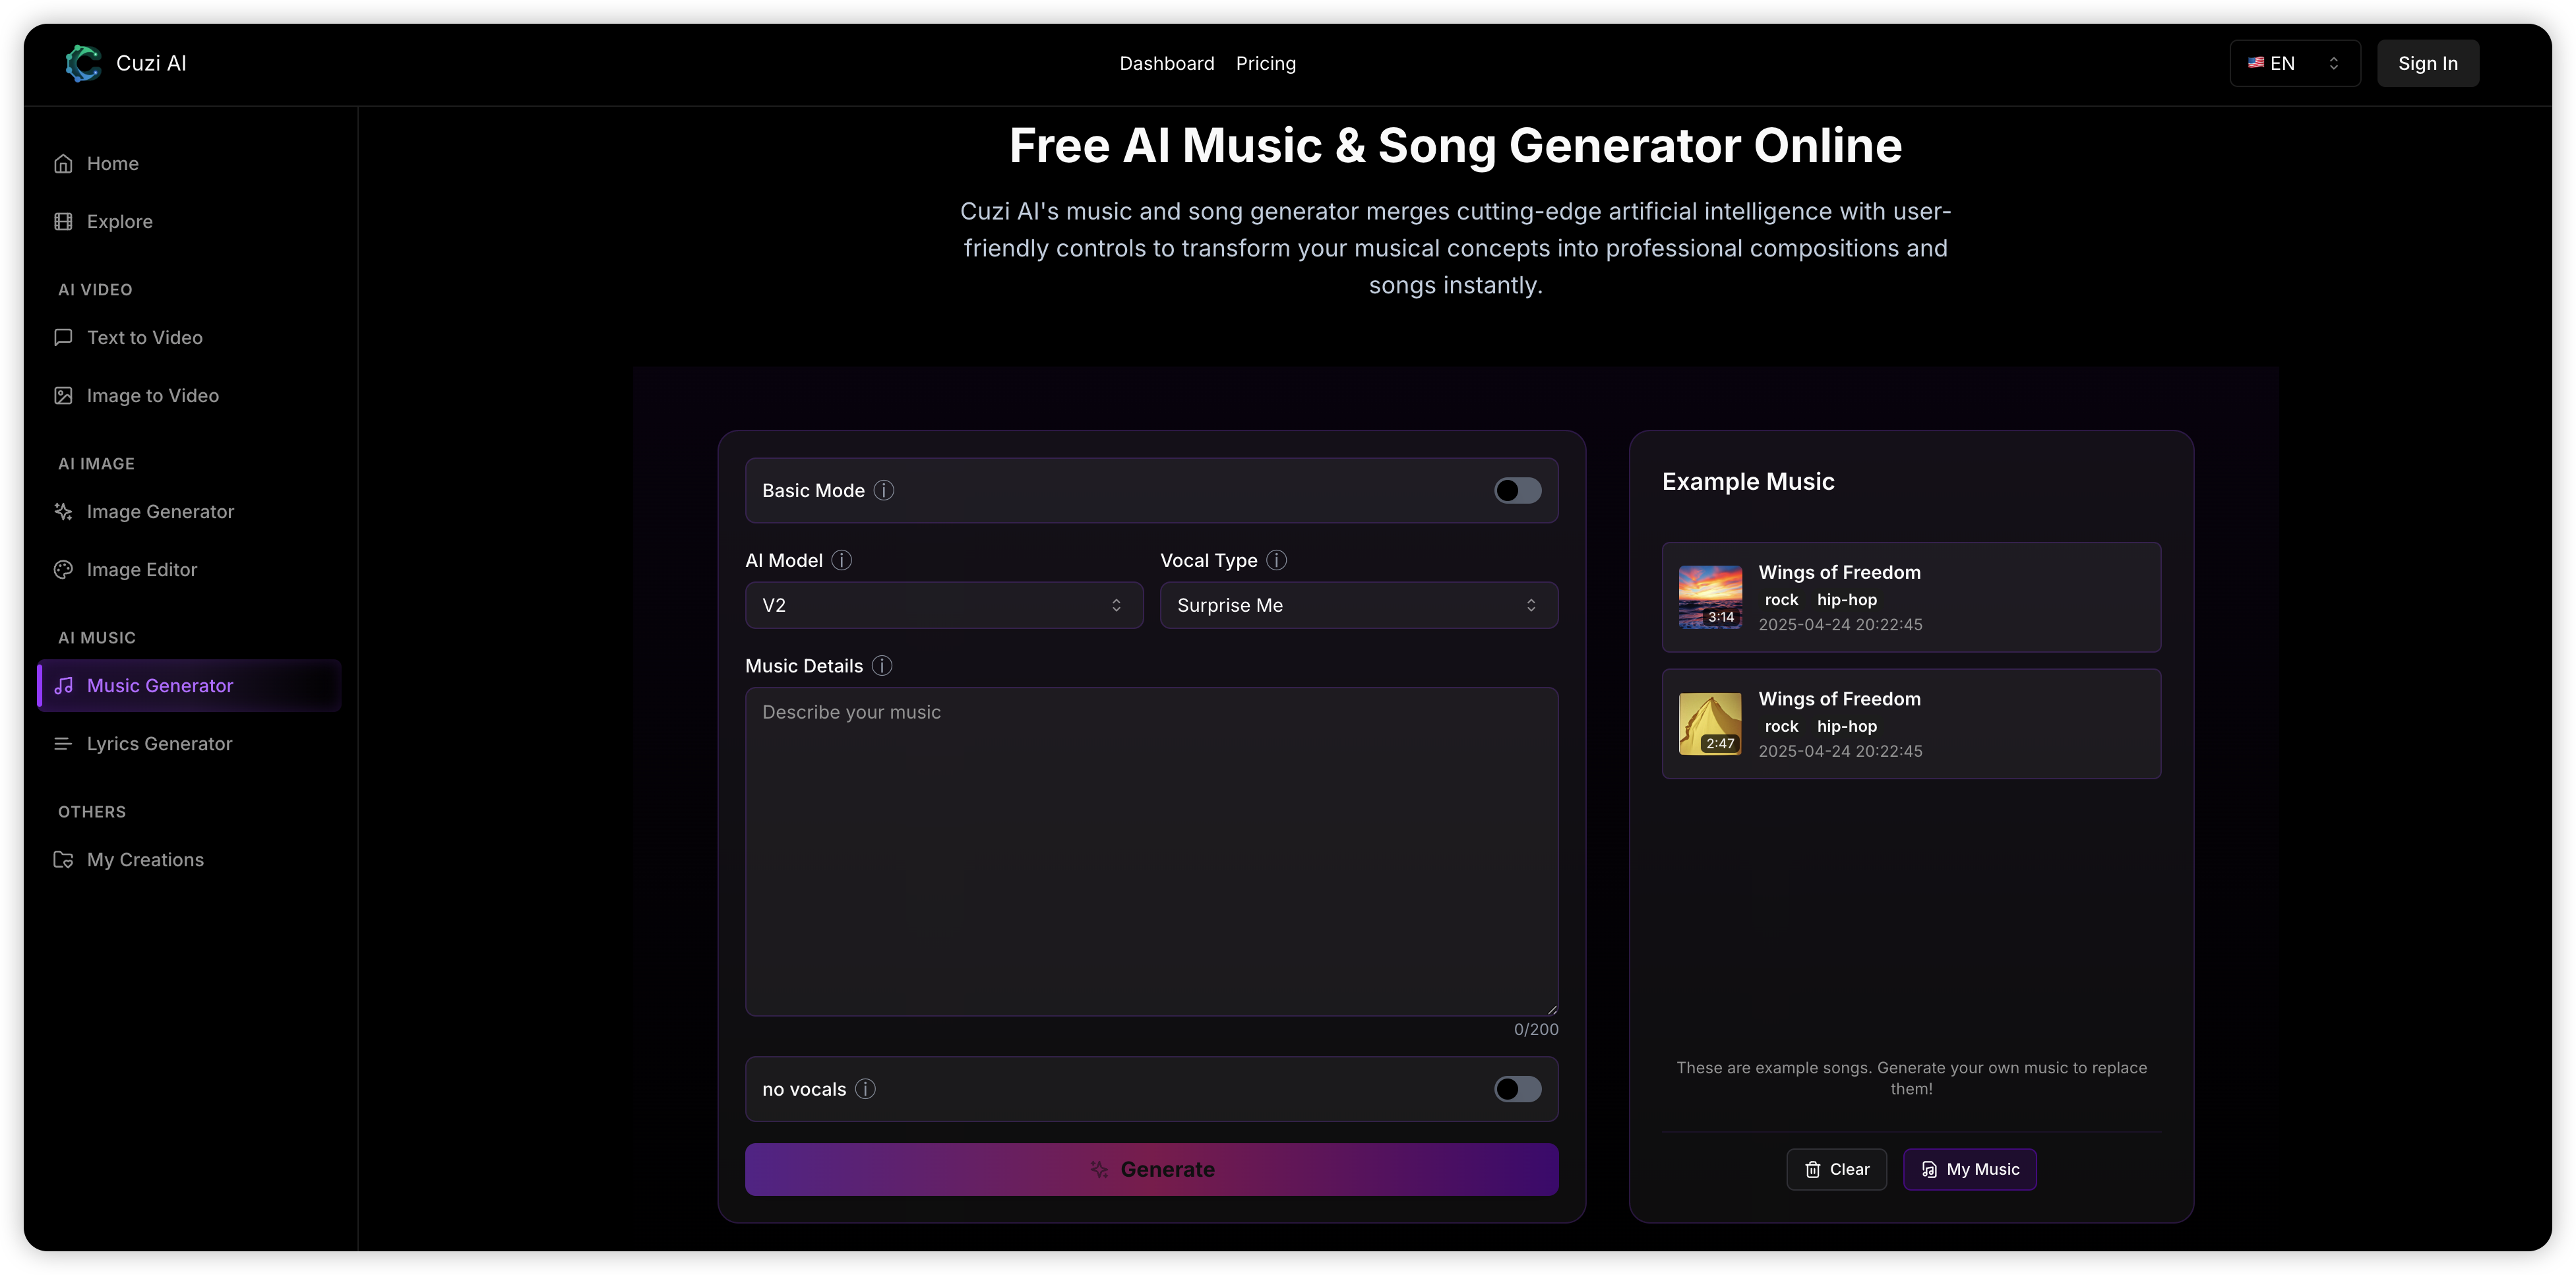Screen dimensions: 2576x1275
Task: Click the Generate button
Action: [x=1151, y=1169]
